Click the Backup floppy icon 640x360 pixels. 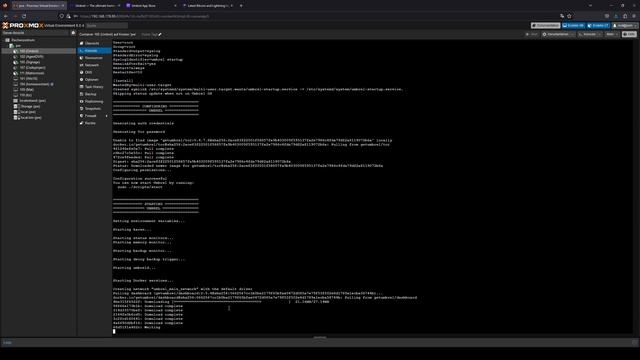[x=82, y=94]
